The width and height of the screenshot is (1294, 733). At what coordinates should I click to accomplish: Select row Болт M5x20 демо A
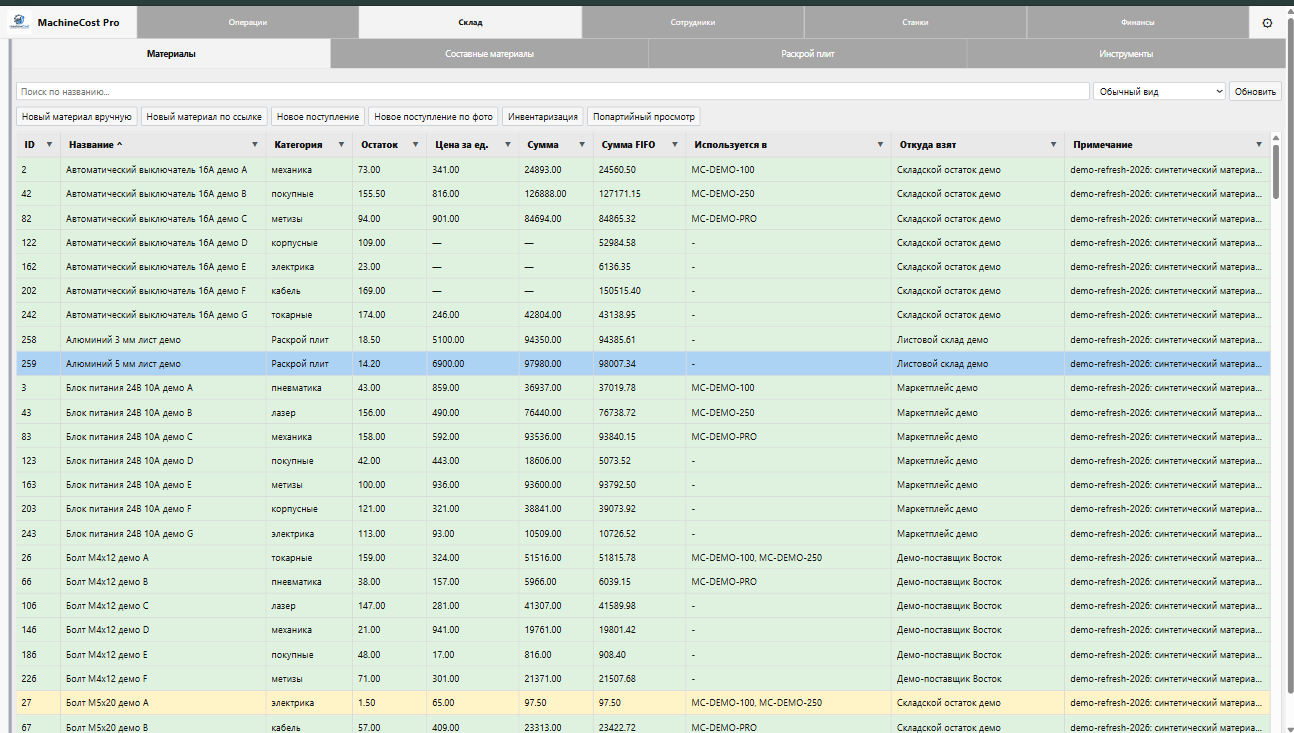point(643,703)
